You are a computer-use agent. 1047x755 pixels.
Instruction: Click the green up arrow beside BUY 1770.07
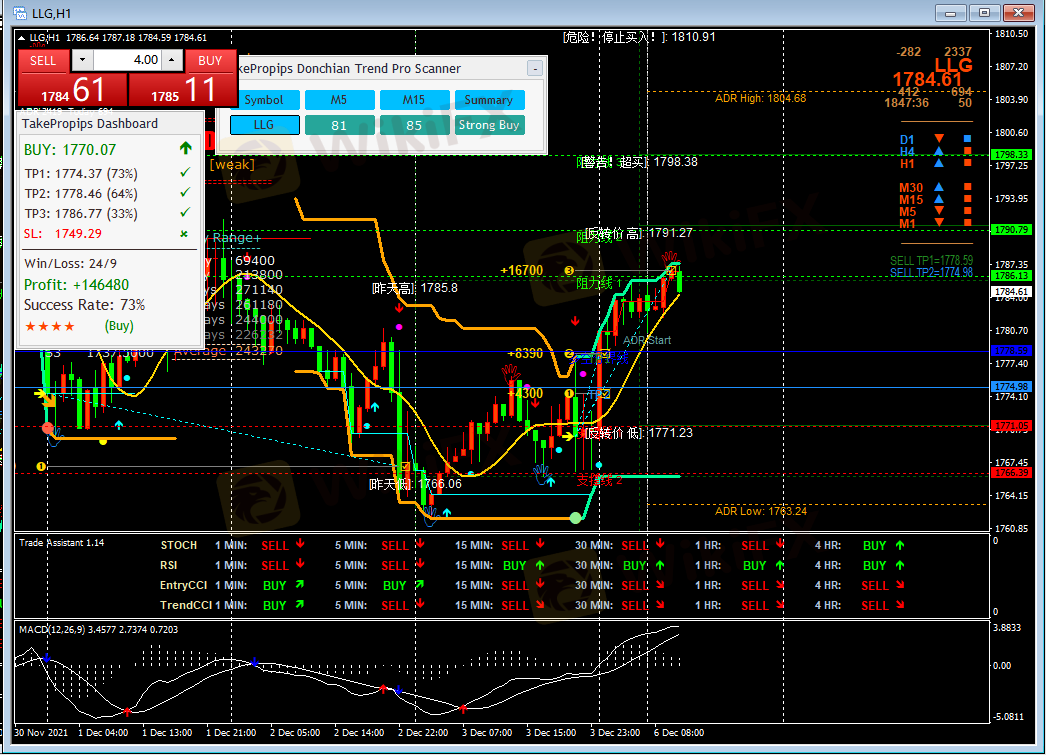pyautogui.click(x=185, y=149)
